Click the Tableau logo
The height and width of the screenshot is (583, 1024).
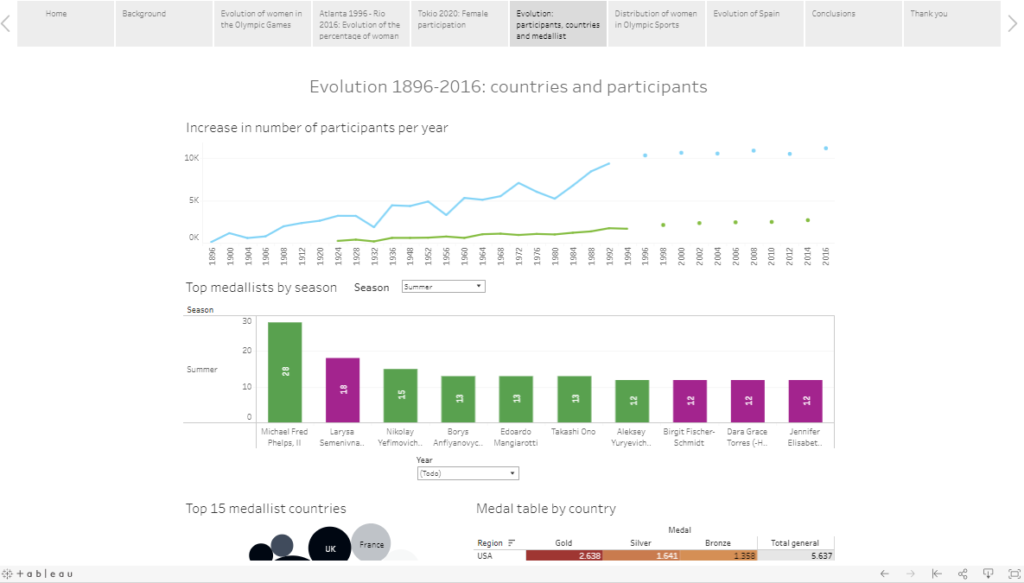pos(38,574)
